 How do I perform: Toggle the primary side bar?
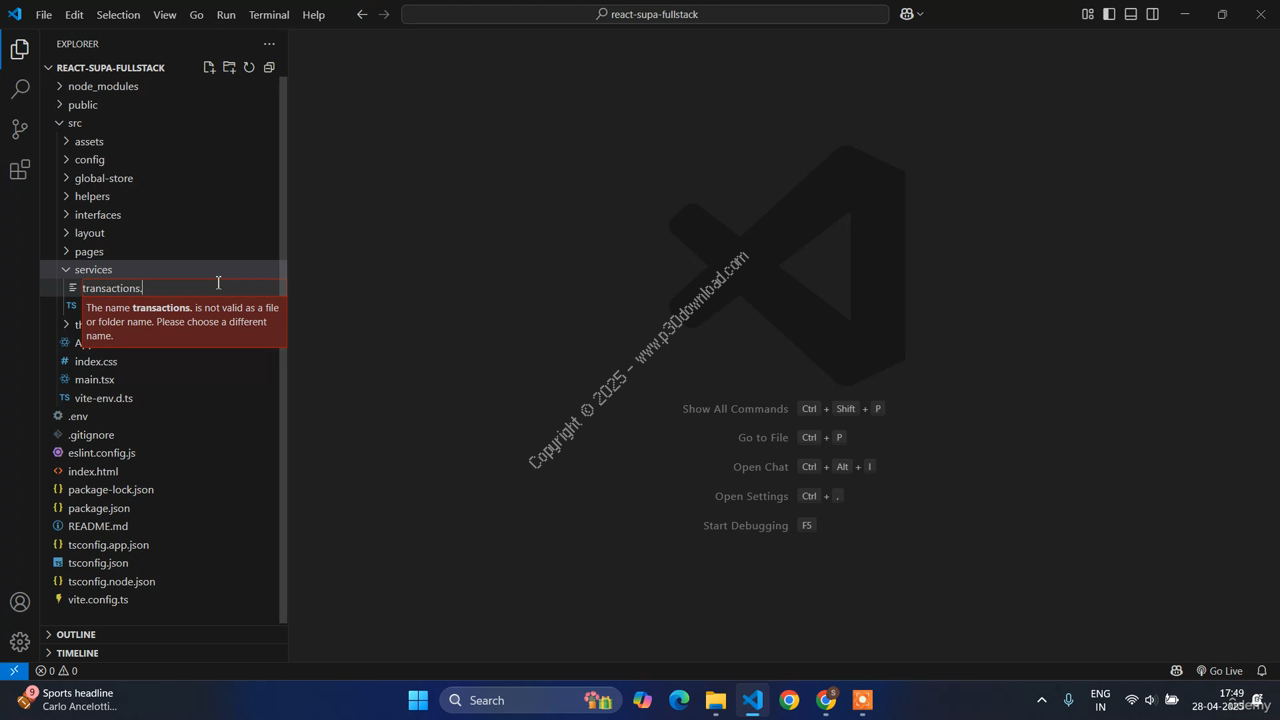[x=1109, y=14]
